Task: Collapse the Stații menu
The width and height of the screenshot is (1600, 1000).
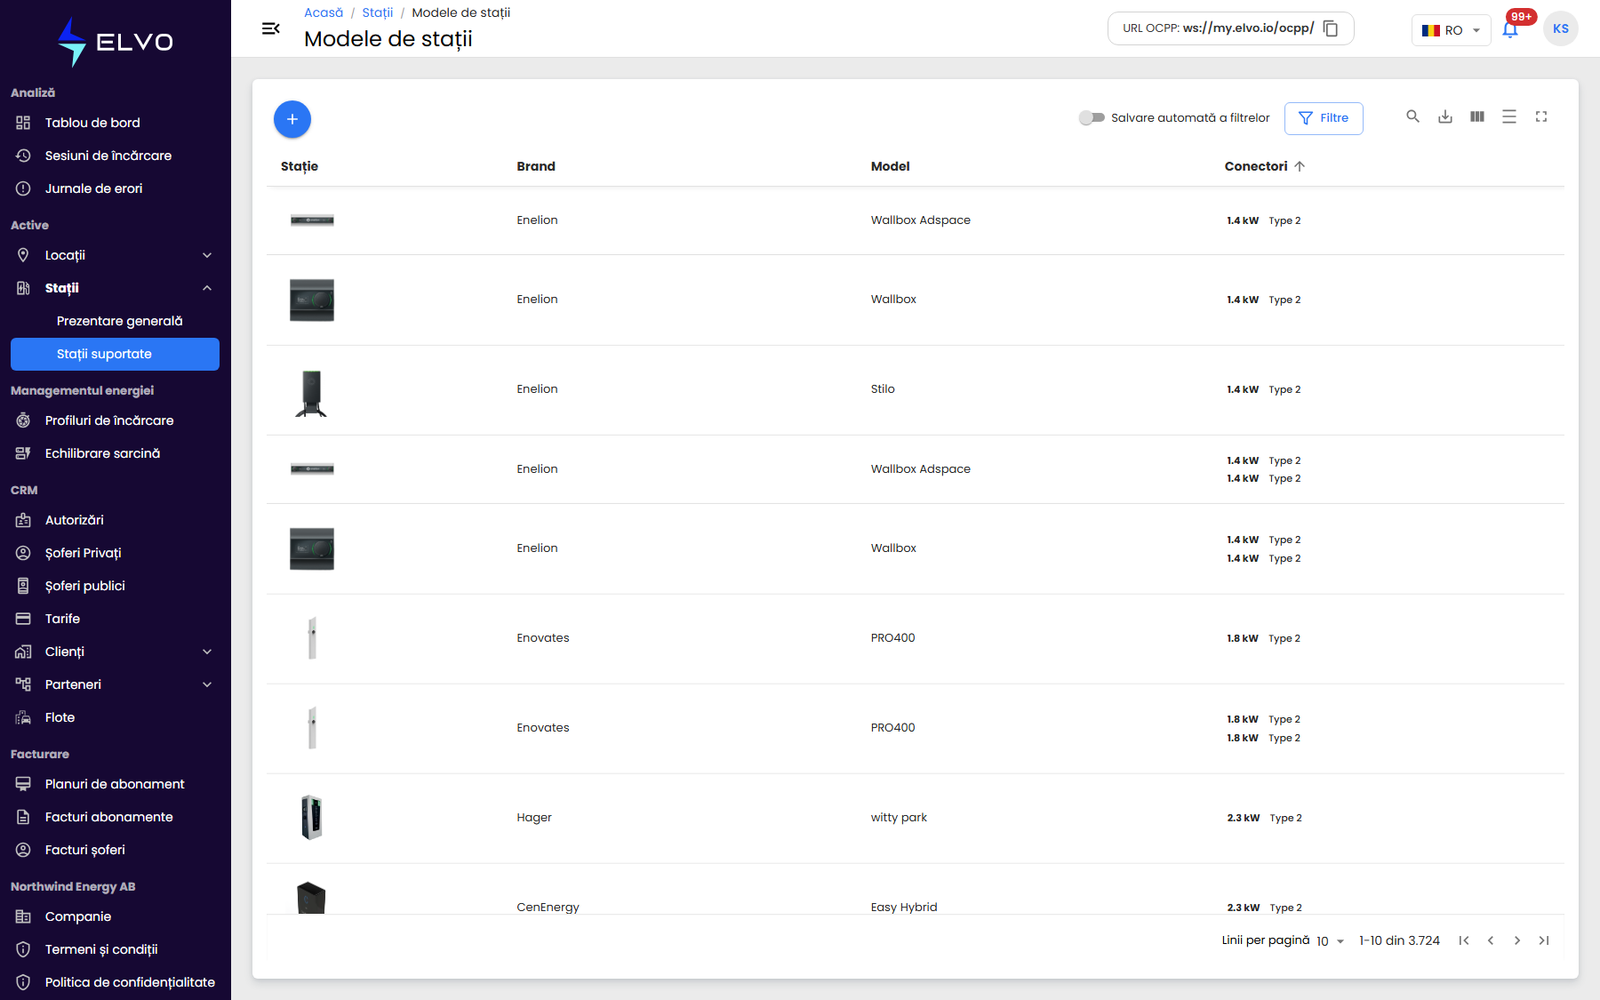Action: click(115, 288)
